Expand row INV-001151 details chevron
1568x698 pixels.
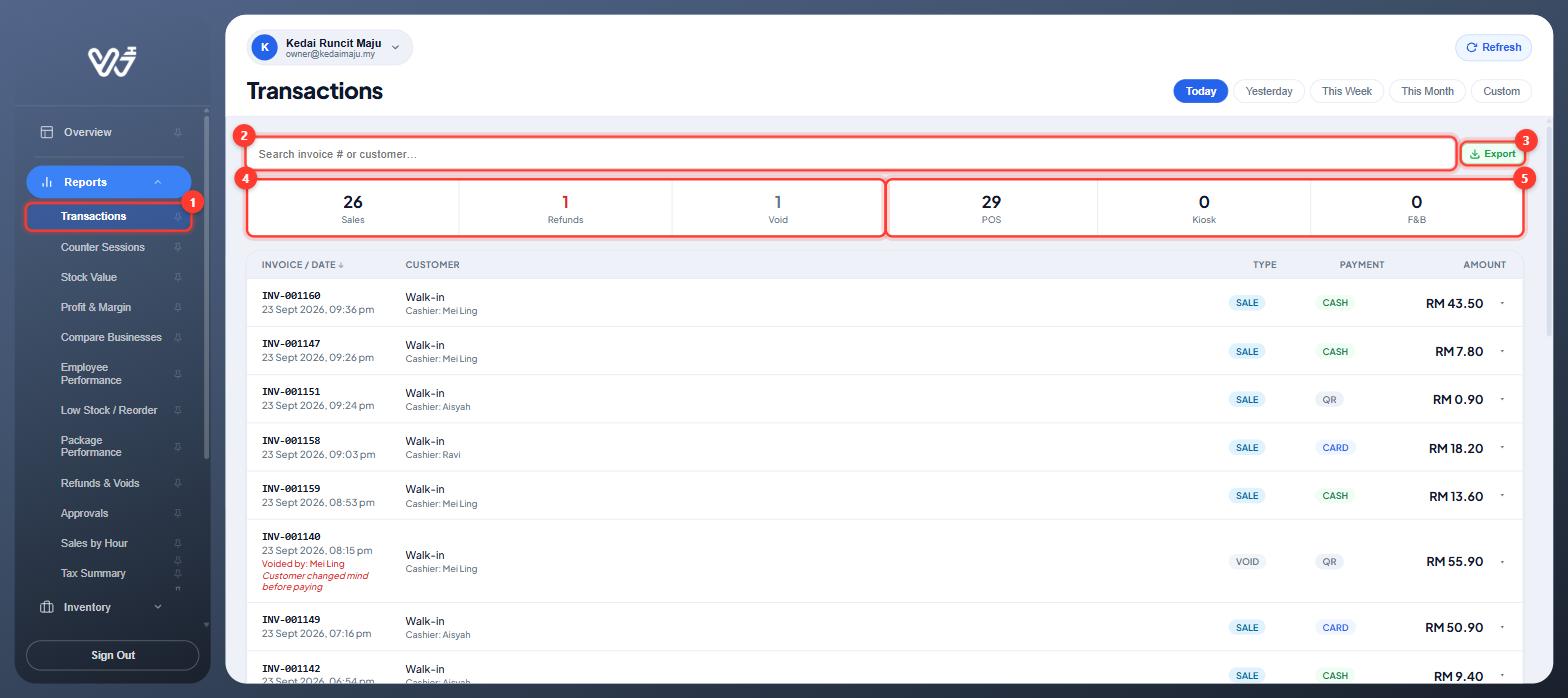pyautogui.click(x=1502, y=399)
